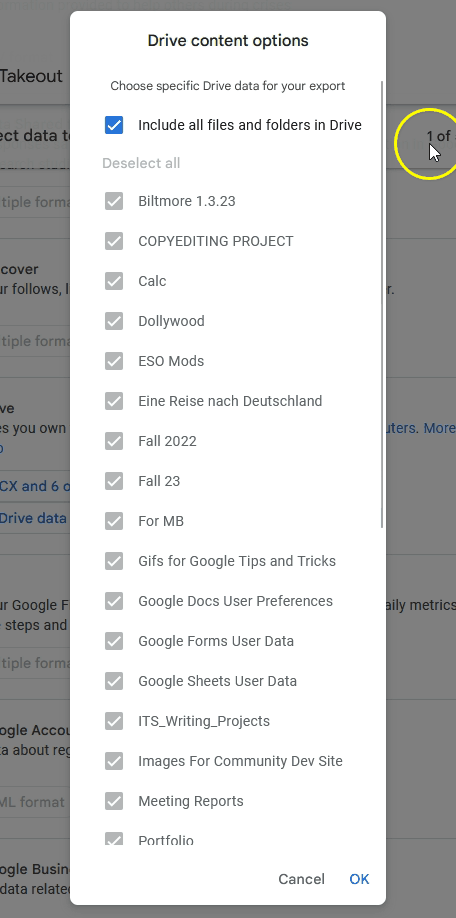Uncheck Include all files and folders in Drive
The height and width of the screenshot is (918, 456).
coord(114,125)
